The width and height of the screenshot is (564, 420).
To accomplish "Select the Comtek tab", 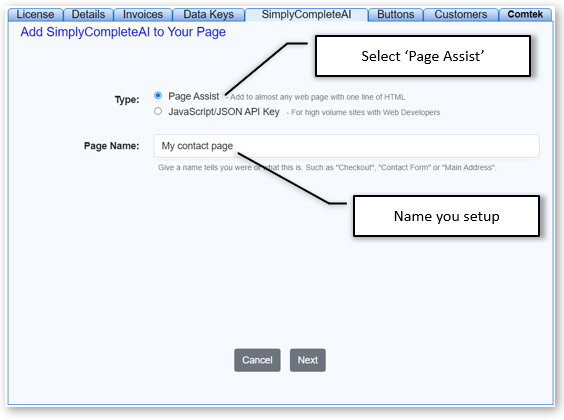I will coord(525,14).
